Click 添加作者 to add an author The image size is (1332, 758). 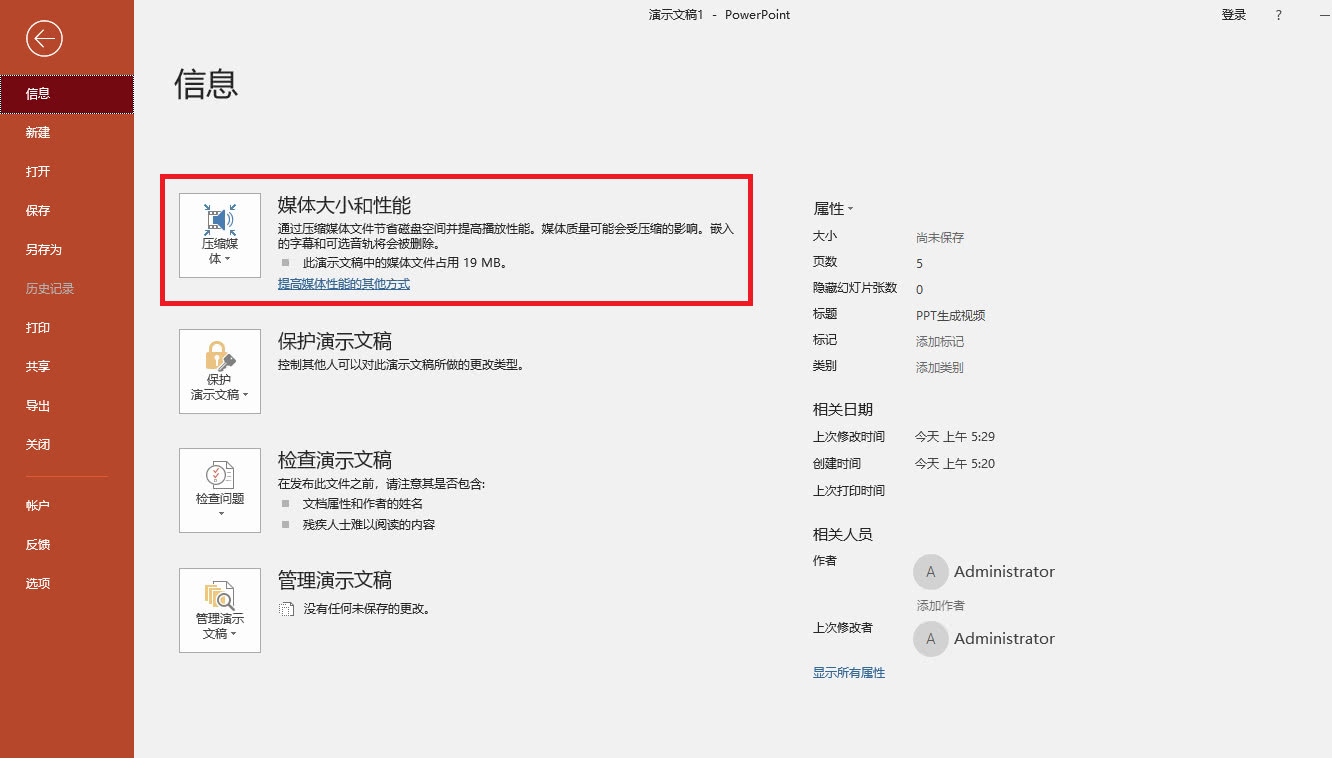click(941, 606)
